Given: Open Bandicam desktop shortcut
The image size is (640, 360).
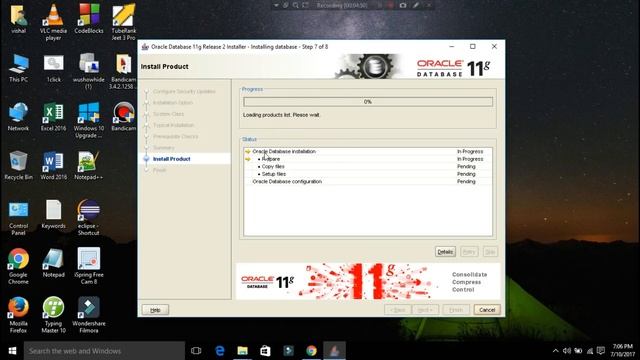Looking at the screenshot, I should click(x=124, y=117).
